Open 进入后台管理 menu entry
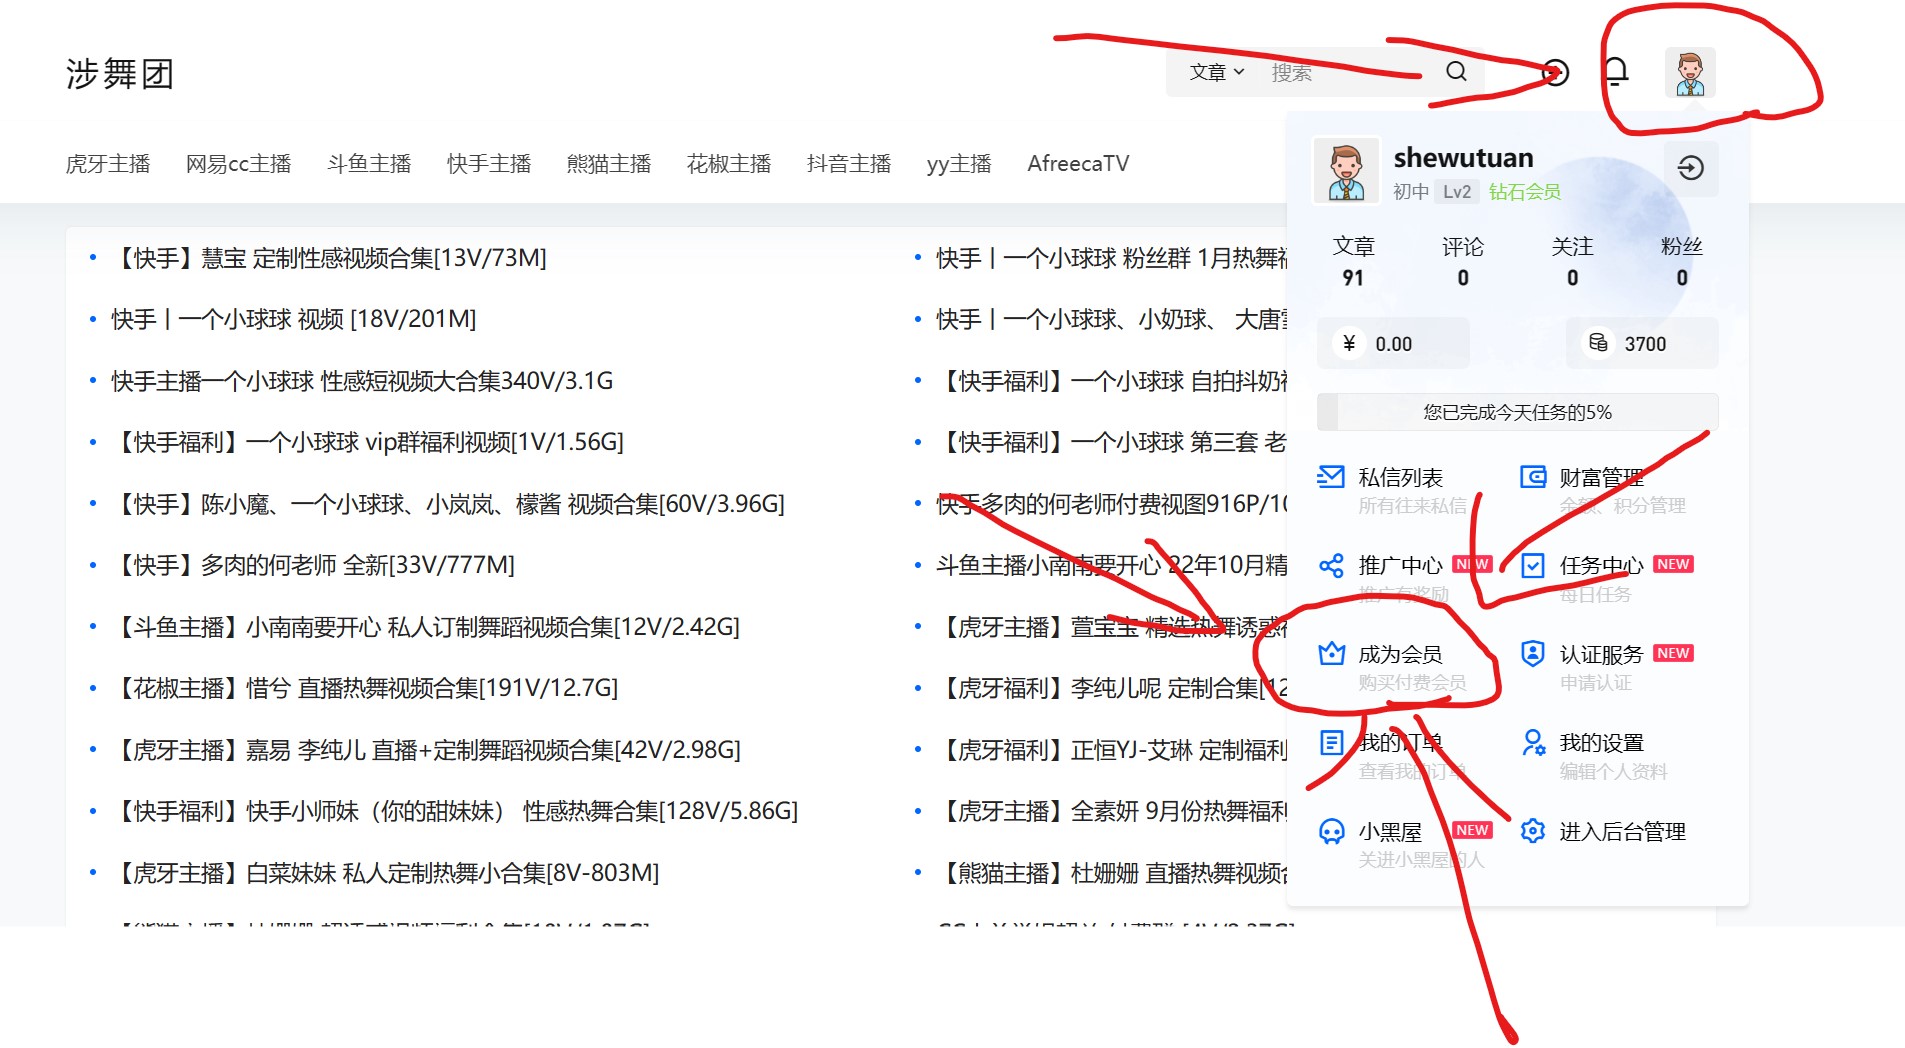 [1605, 831]
